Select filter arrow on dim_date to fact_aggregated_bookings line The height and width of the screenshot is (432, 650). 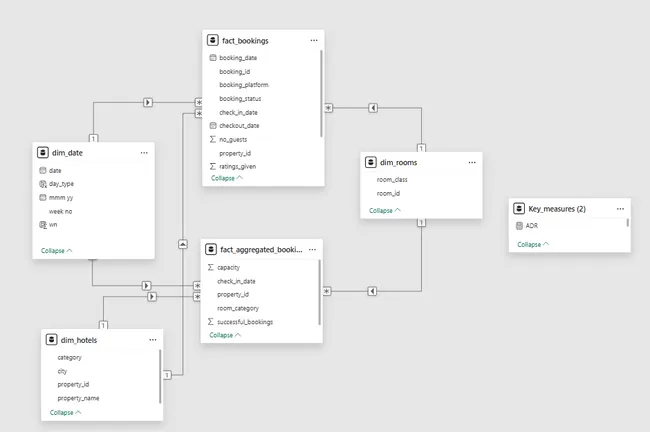click(x=146, y=286)
